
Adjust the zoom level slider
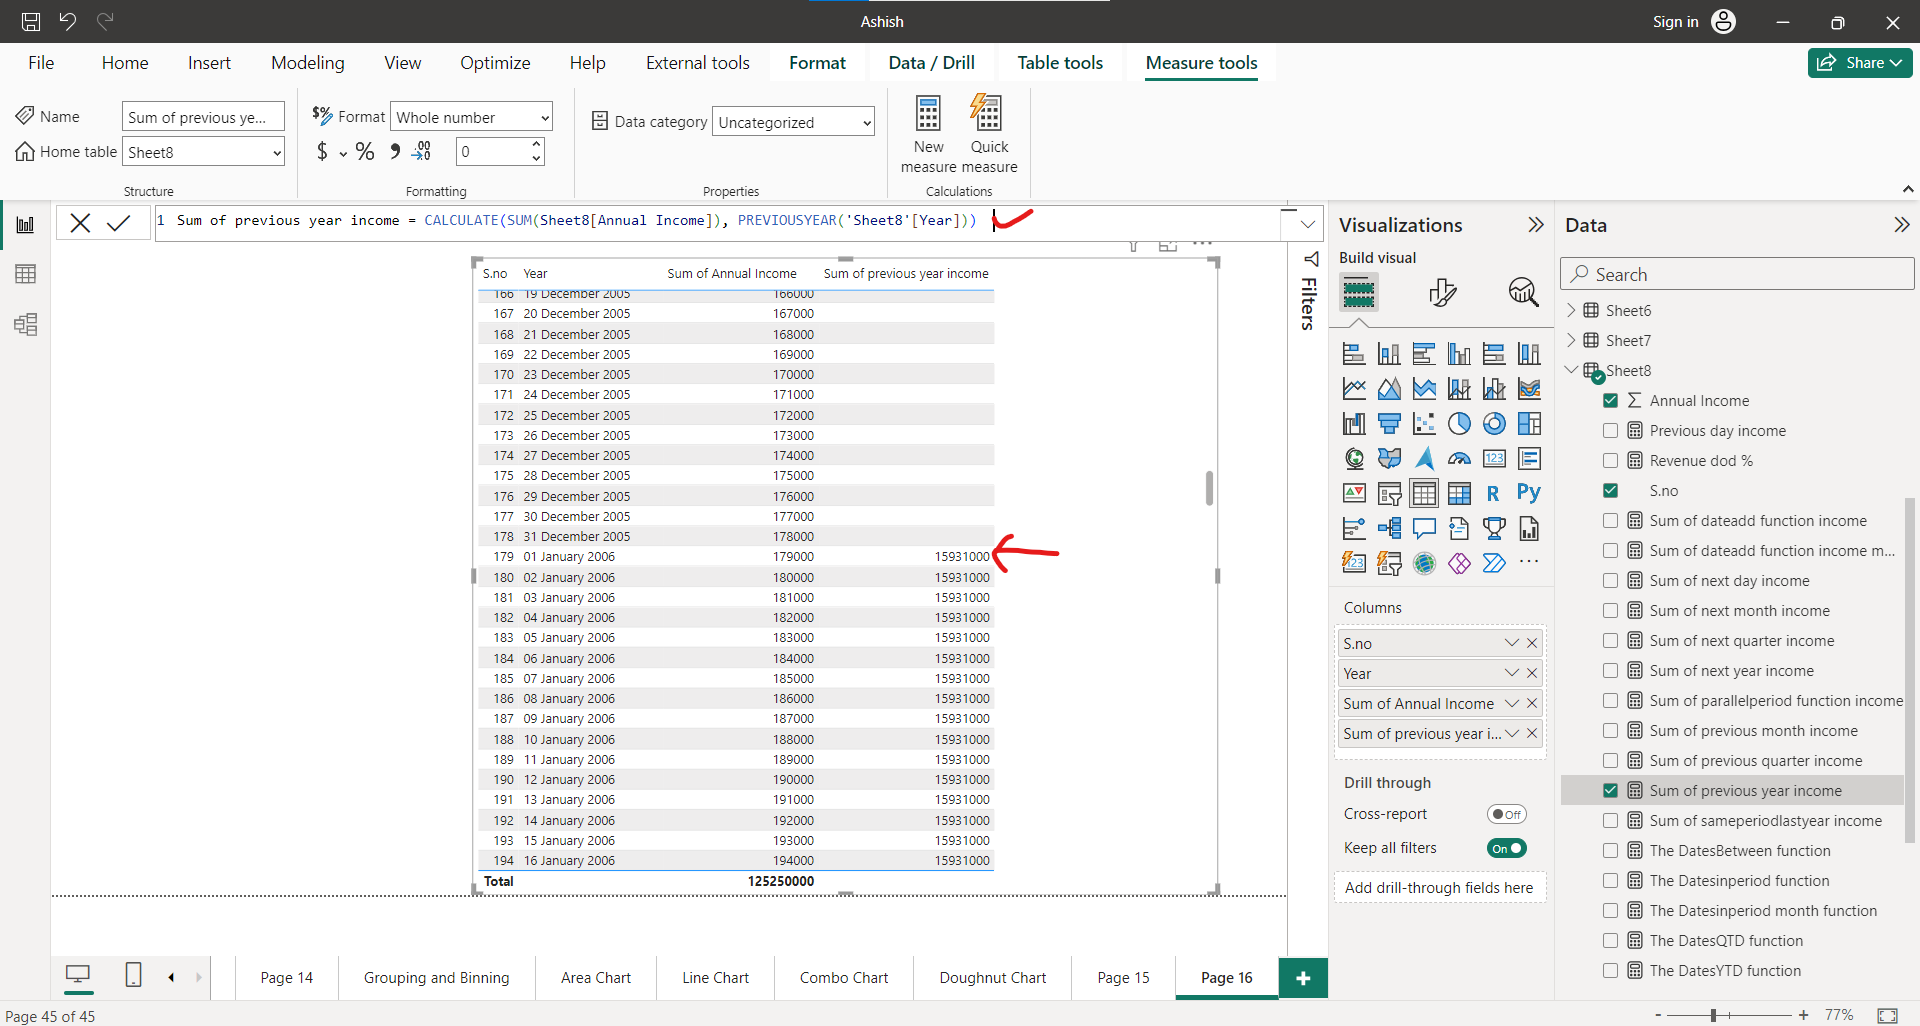click(1714, 1015)
